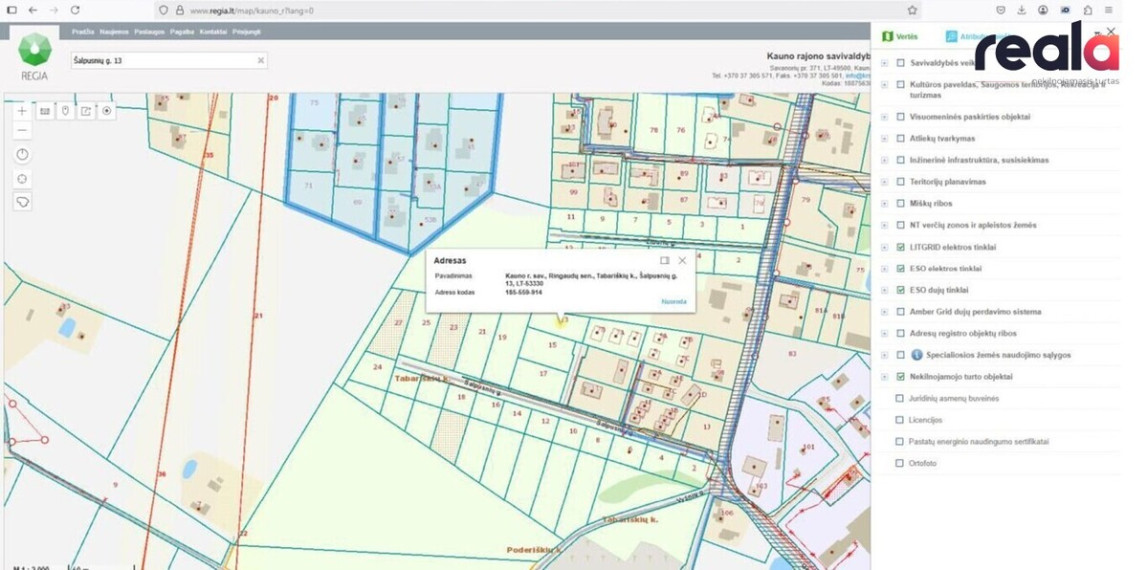Enable the Amber Grid dujų perdavimo sistema layer

(x=900, y=312)
